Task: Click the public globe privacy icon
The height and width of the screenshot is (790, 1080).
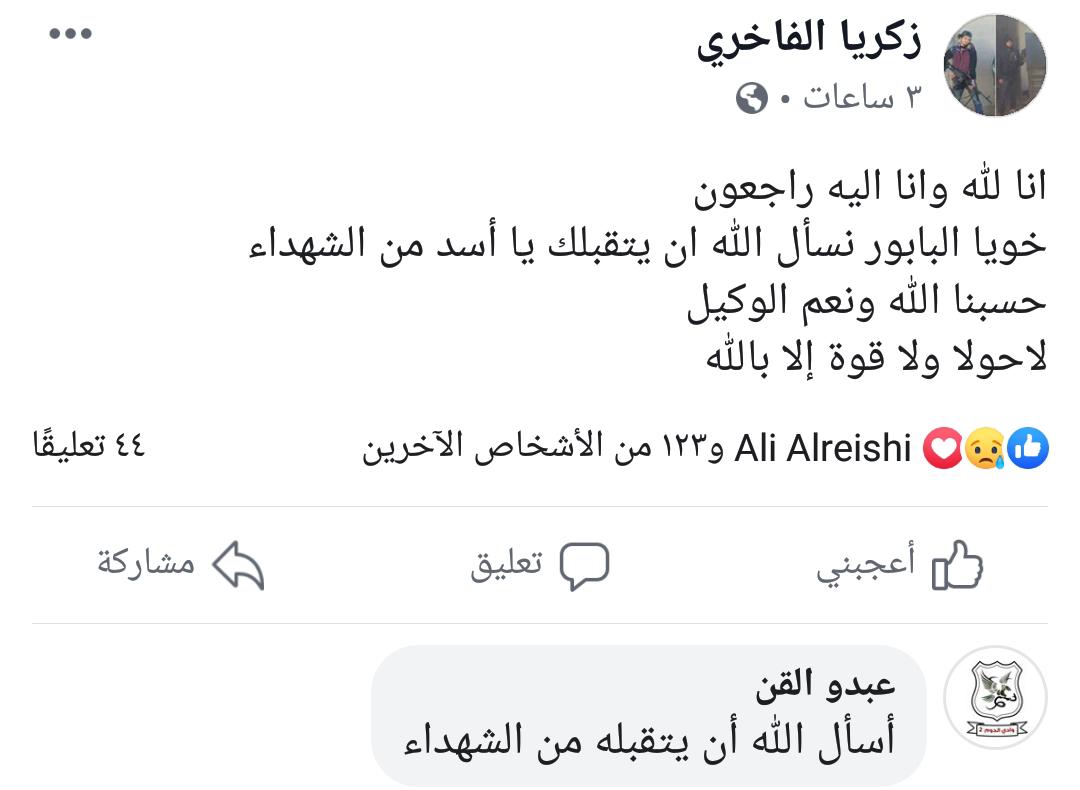Action: pos(752,98)
